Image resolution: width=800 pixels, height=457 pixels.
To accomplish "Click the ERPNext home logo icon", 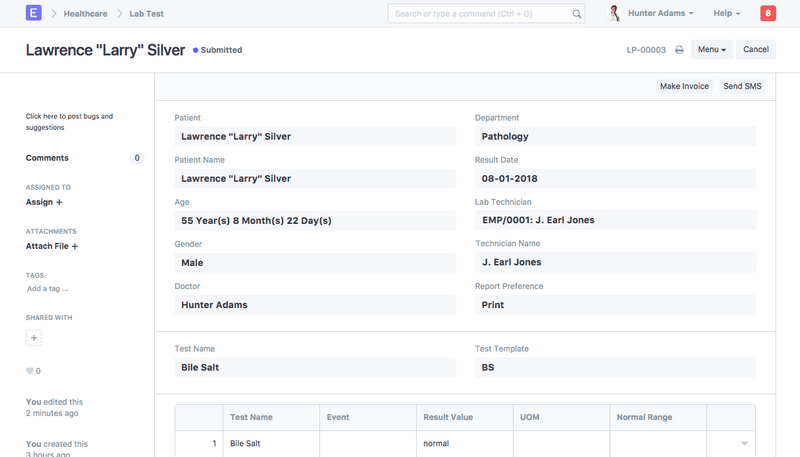I will pyautogui.click(x=35, y=14).
